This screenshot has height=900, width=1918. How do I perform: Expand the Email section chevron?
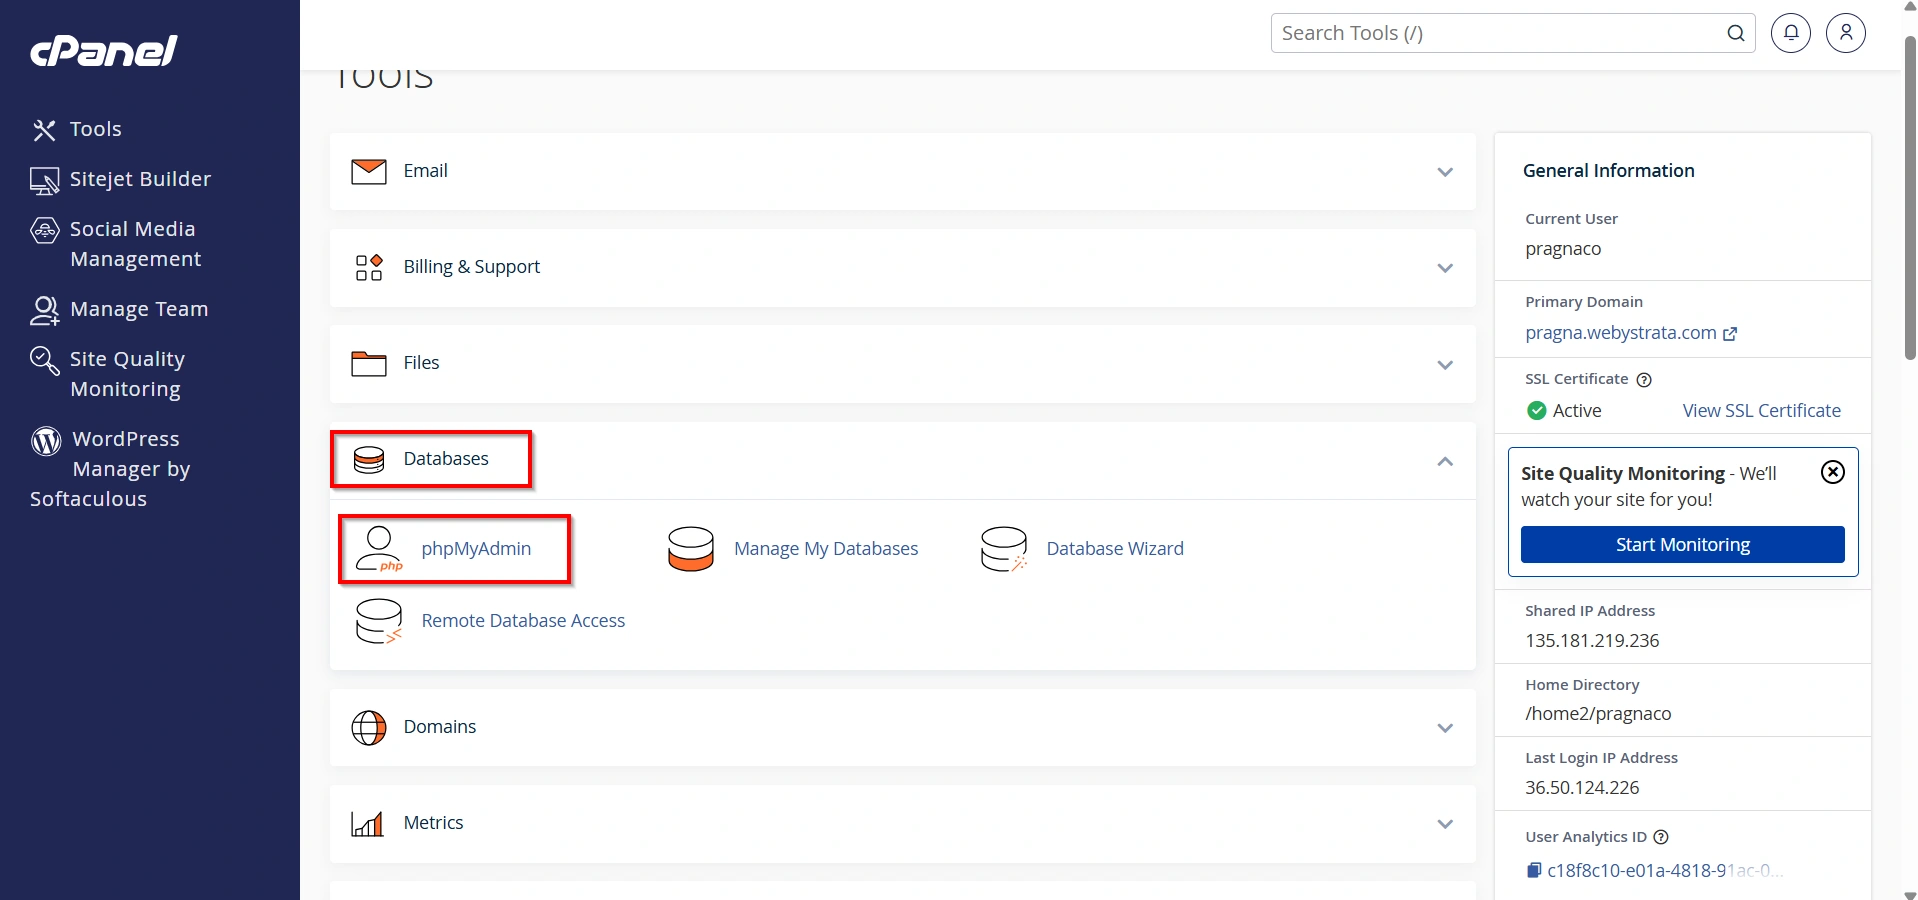[x=1445, y=172]
